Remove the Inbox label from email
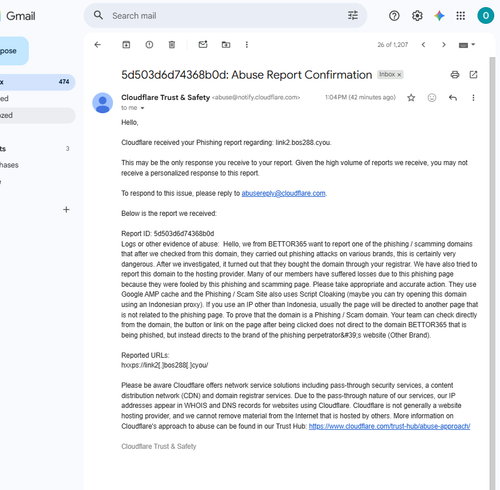 pos(399,75)
